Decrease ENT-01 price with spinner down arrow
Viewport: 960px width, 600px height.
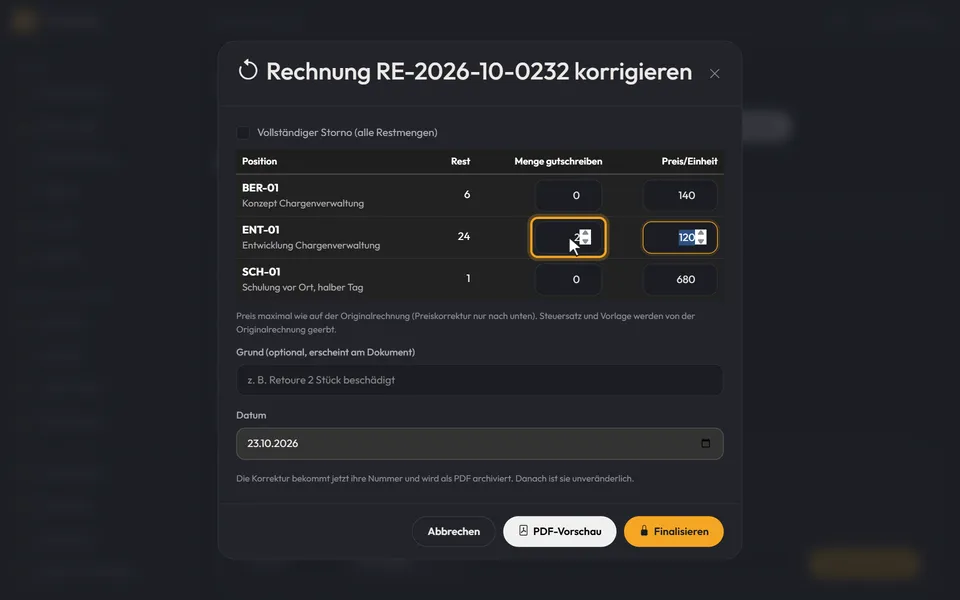701,241
